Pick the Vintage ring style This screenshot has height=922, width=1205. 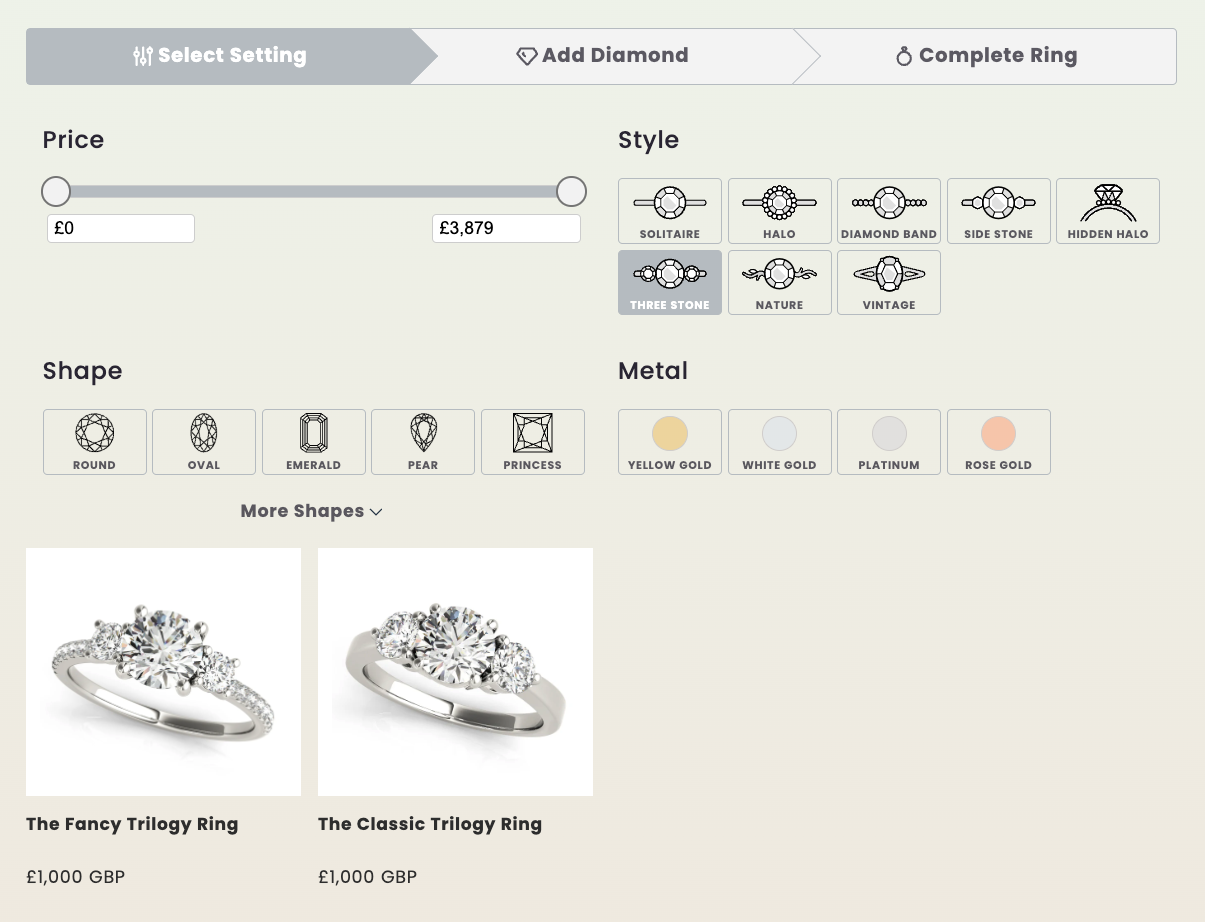[x=888, y=282]
